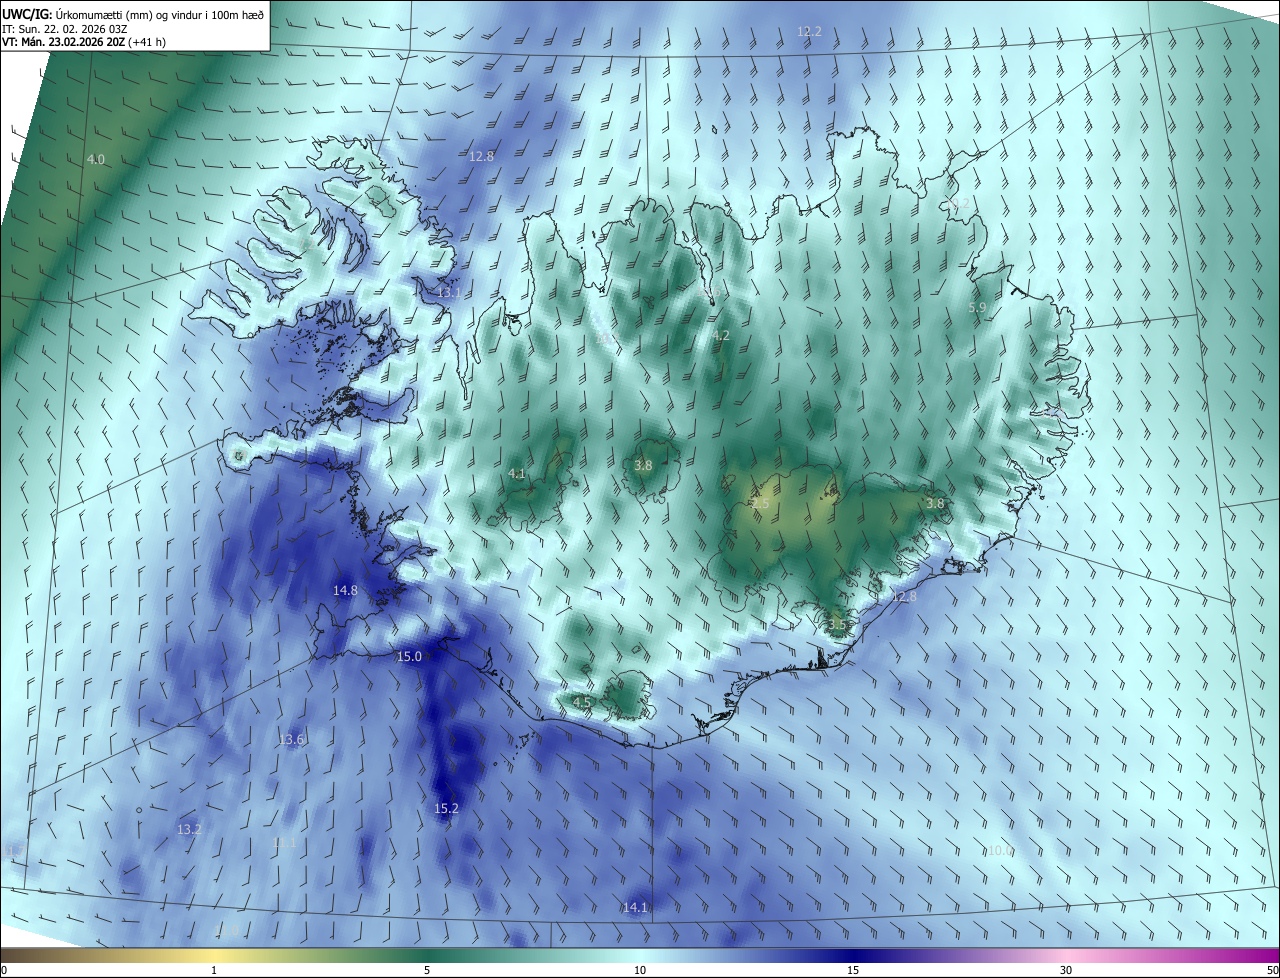Click the 5.9 value label

(x=977, y=307)
